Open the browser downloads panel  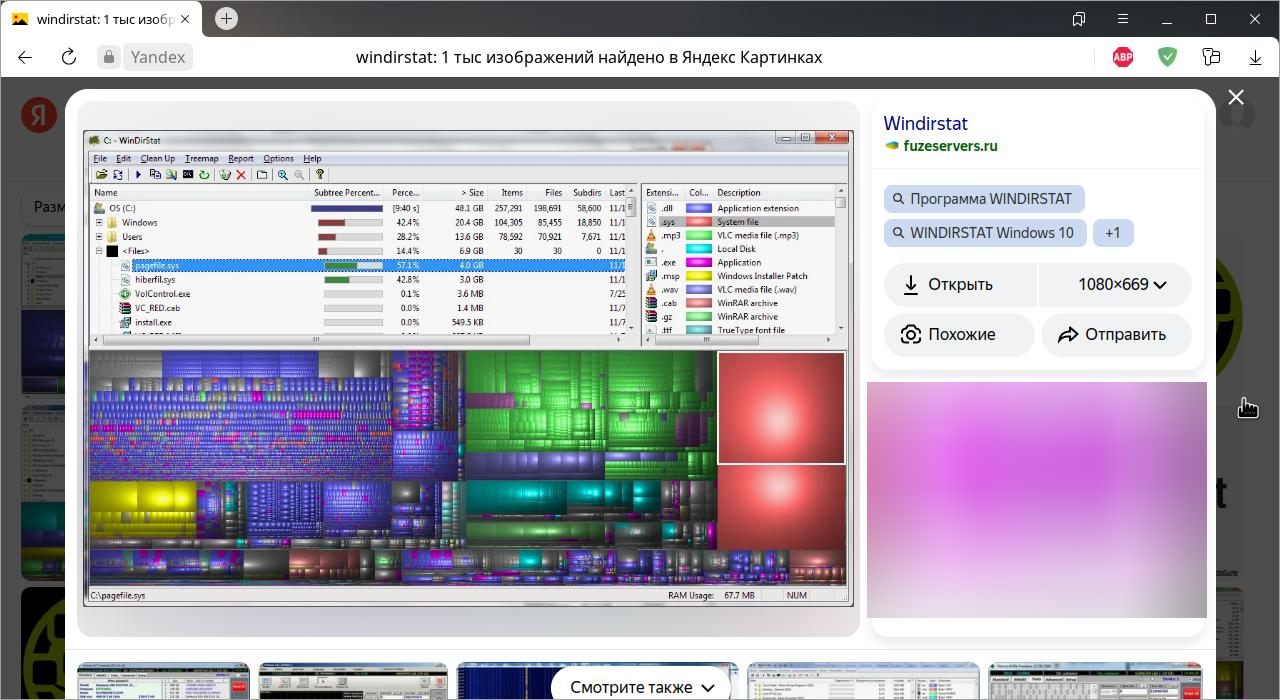pyautogui.click(x=1255, y=57)
